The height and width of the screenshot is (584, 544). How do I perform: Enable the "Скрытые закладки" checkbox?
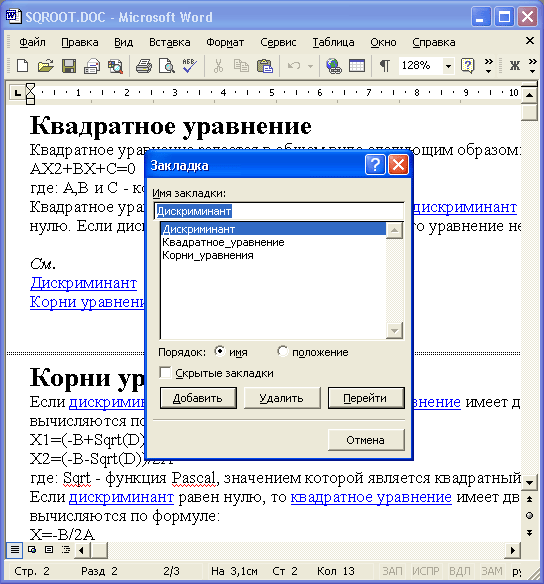165,372
